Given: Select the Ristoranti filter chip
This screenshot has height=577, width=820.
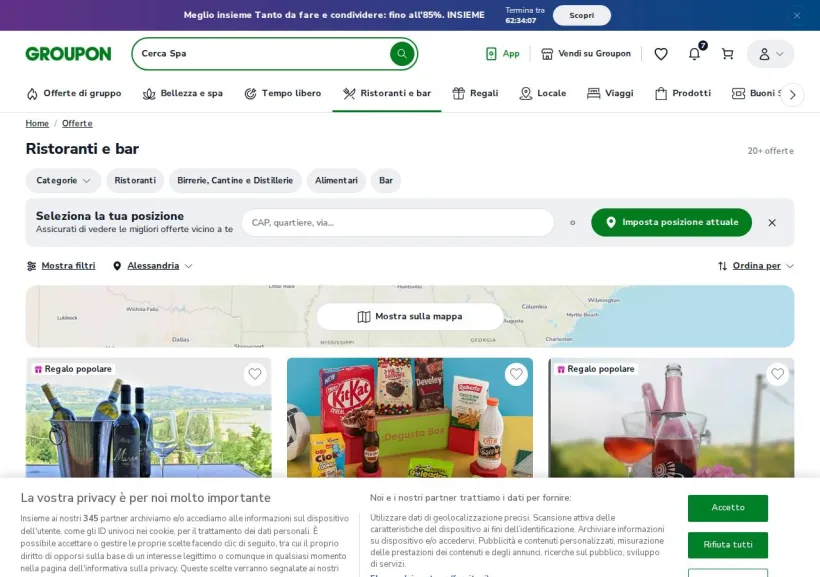Looking at the screenshot, I should pyautogui.click(x=135, y=180).
